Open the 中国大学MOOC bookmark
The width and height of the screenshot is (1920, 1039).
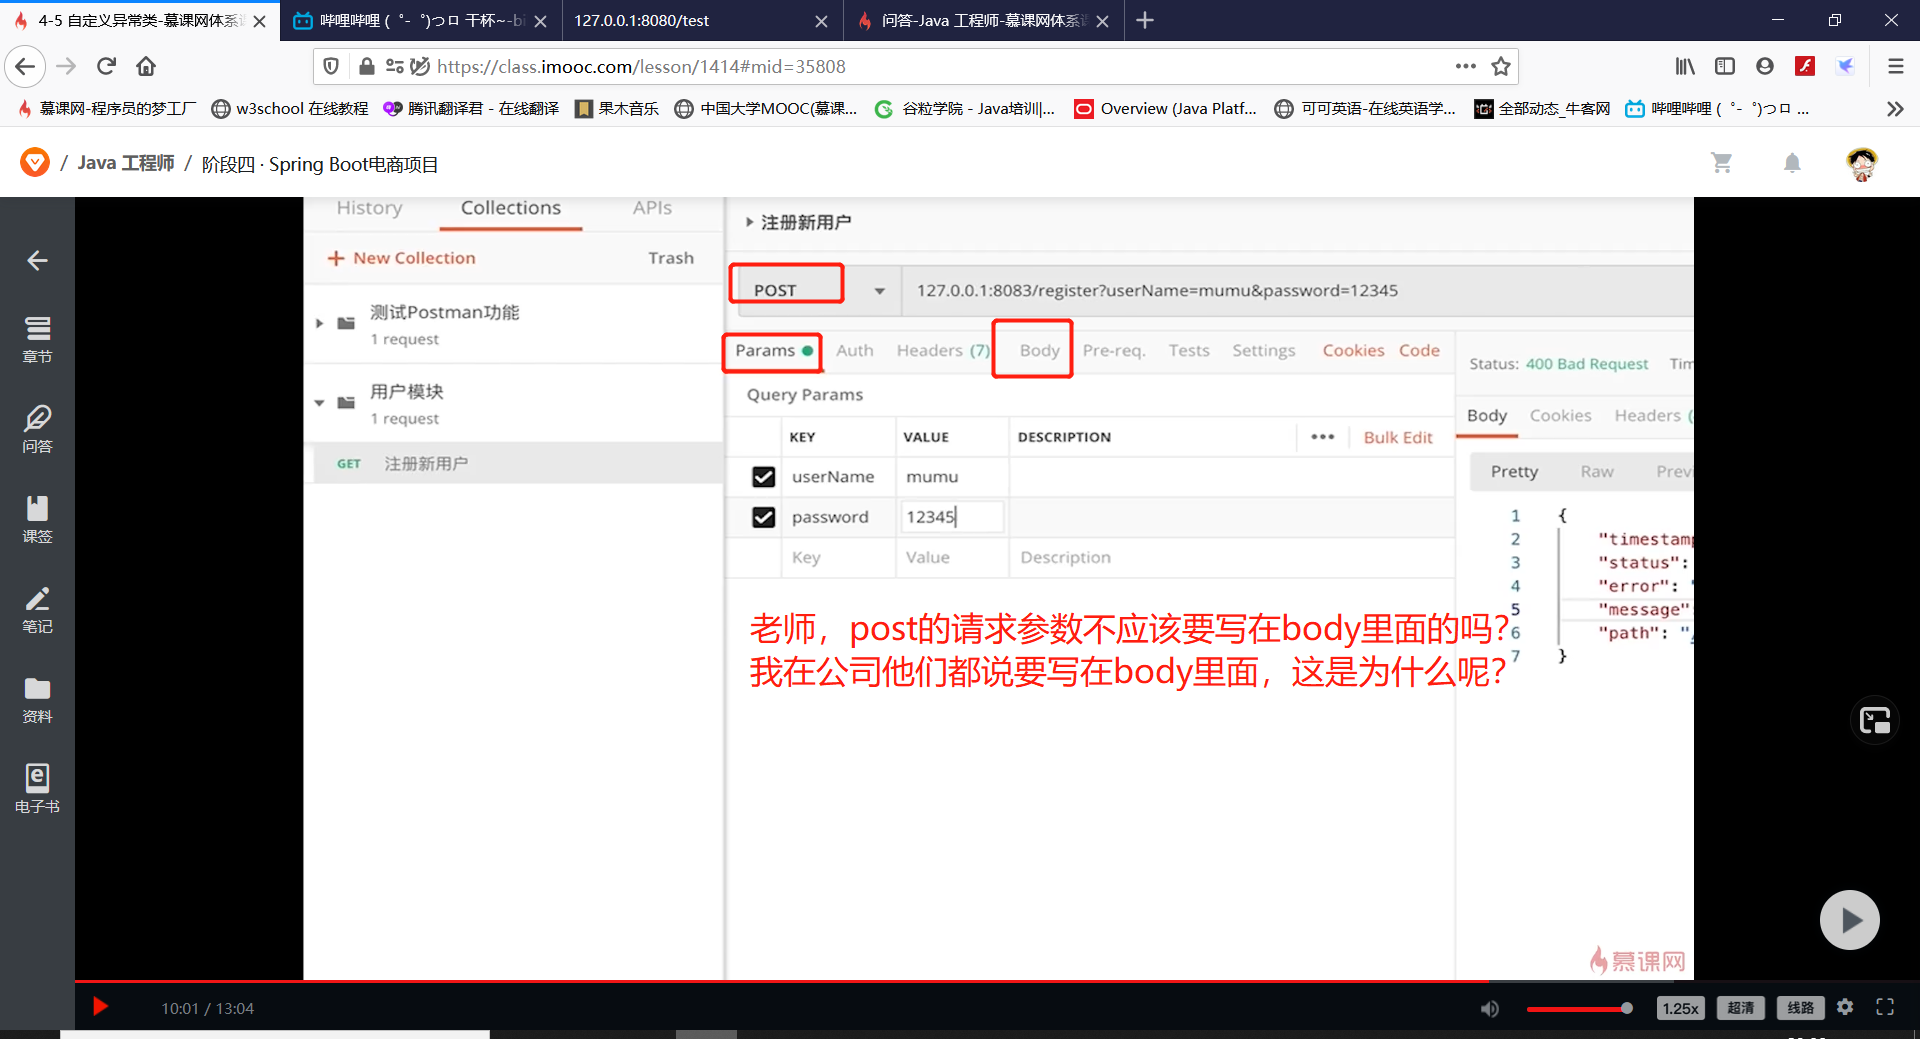coord(766,108)
